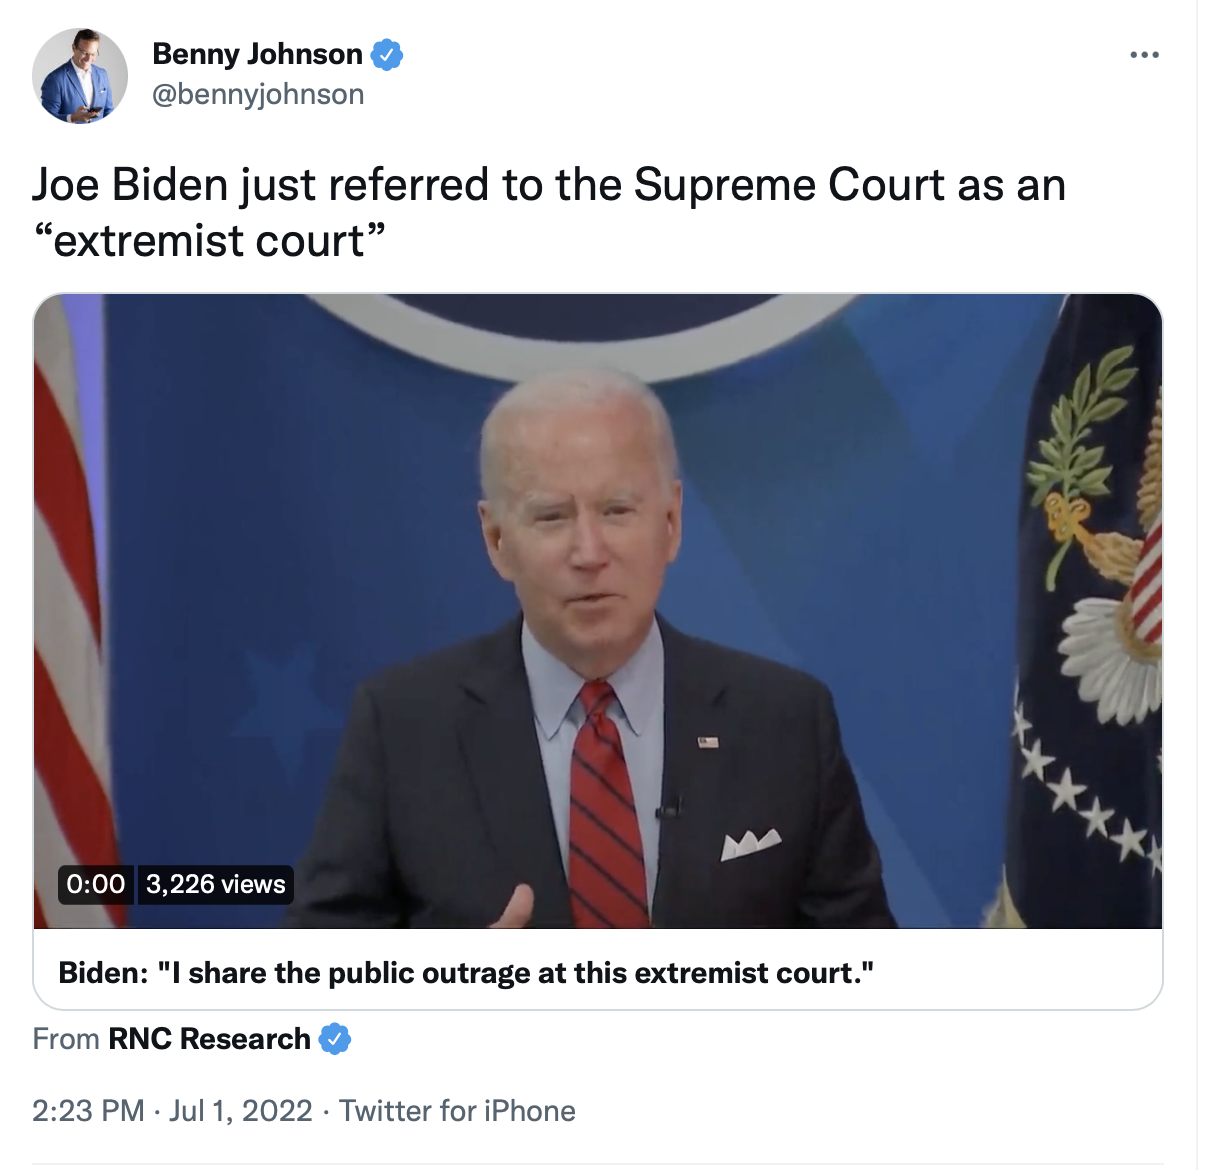Viewport: 1210px width, 1170px height.
Task: Open the 2:23 PM timestamp link
Action: 88,1111
